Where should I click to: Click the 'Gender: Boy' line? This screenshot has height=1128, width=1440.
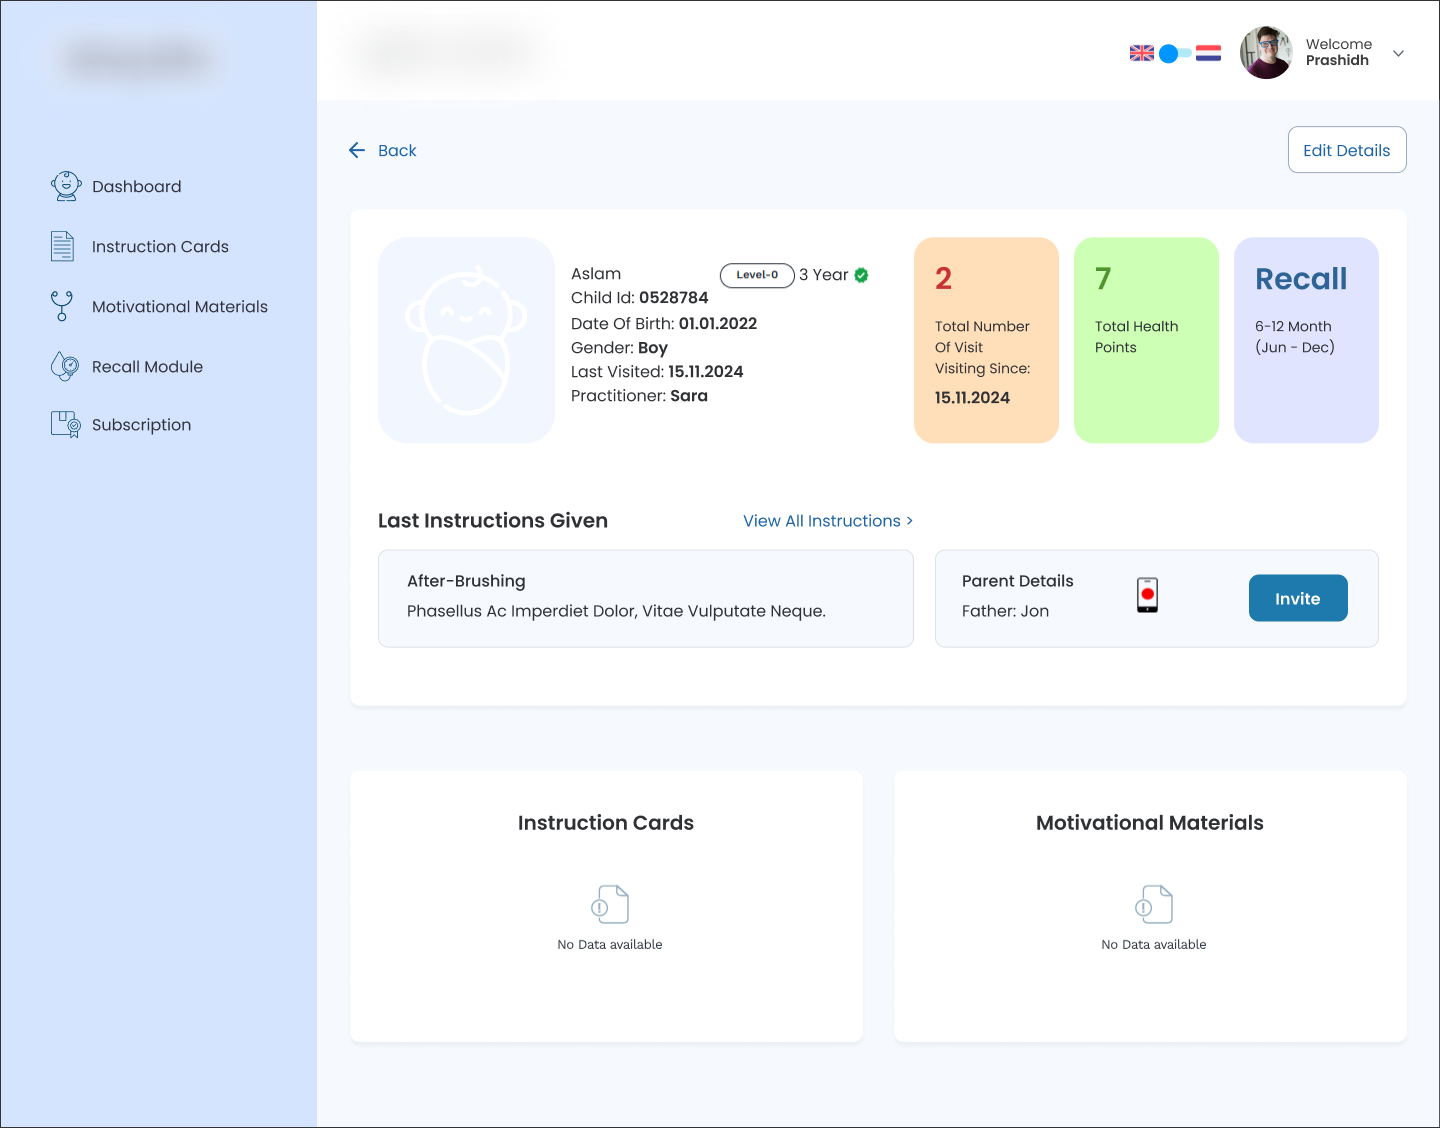(619, 348)
